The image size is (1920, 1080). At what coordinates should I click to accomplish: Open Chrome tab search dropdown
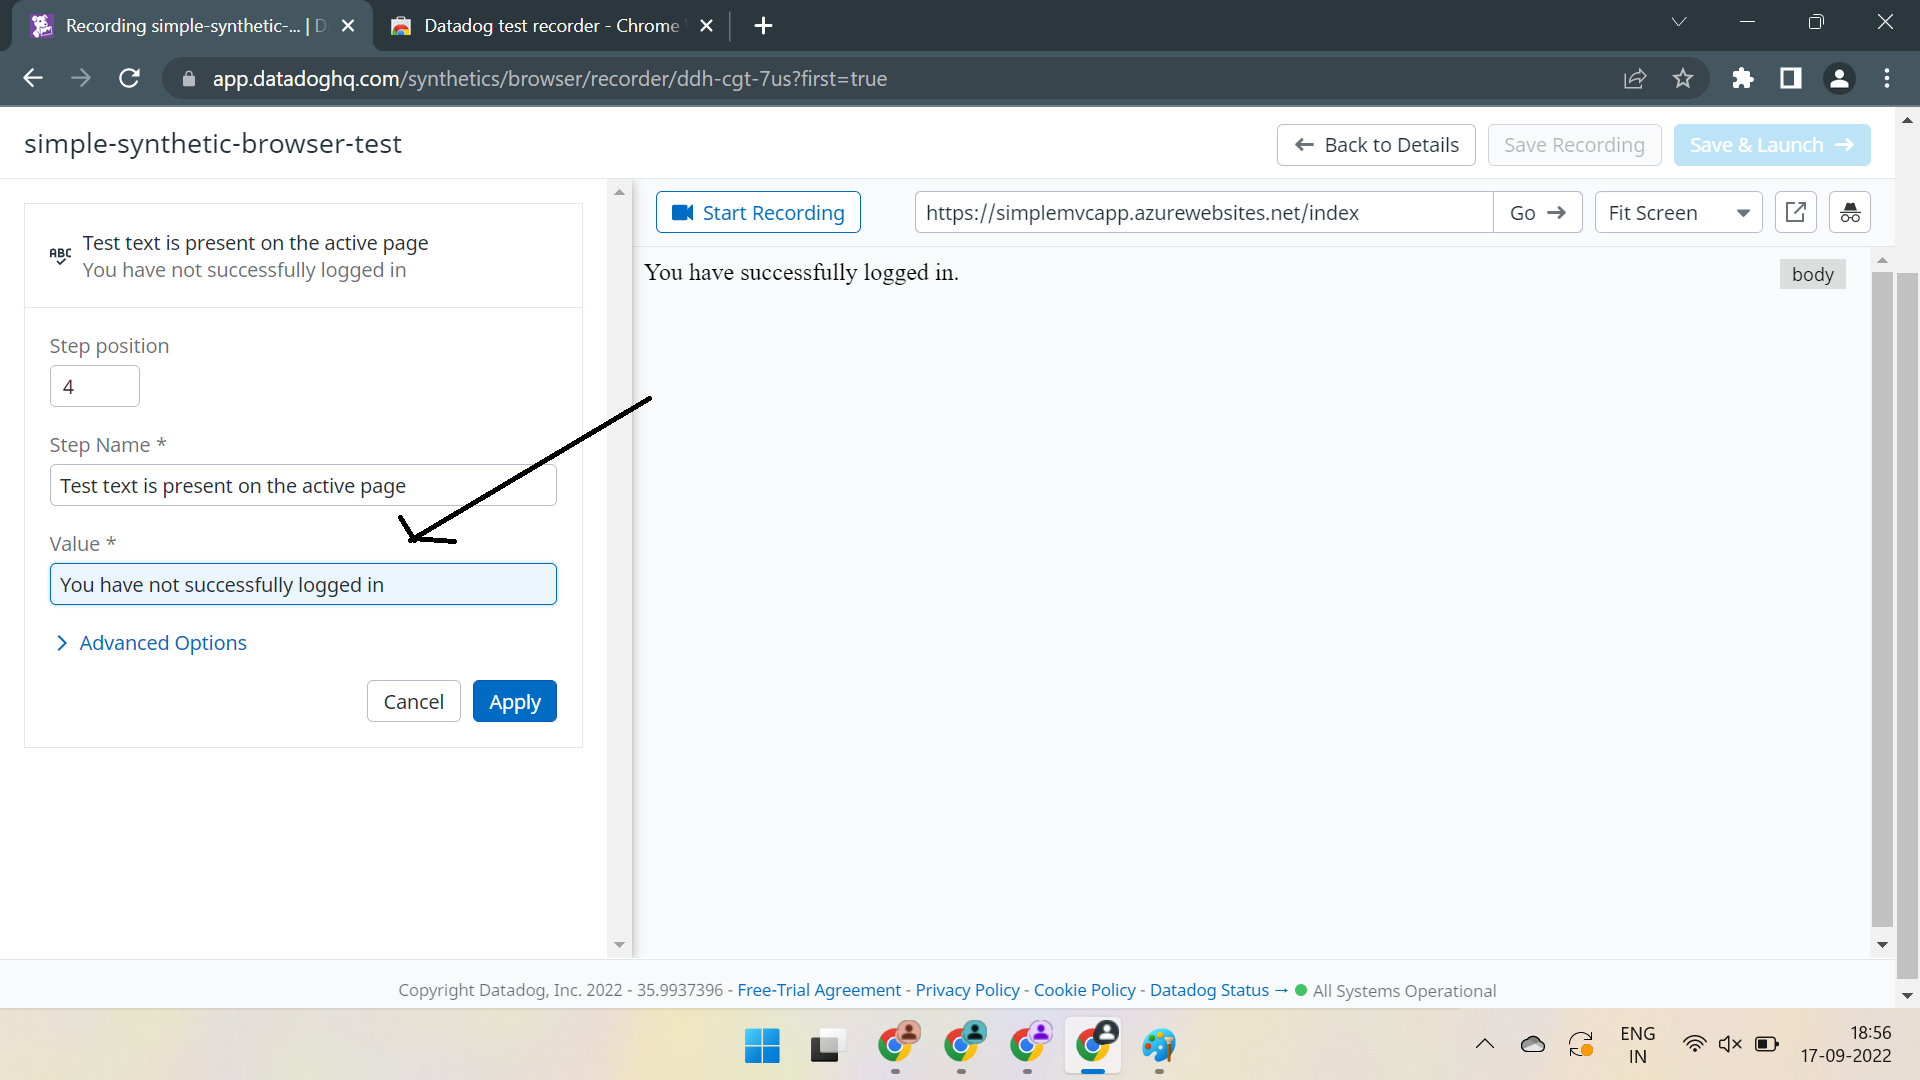pyautogui.click(x=1679, y=22)
